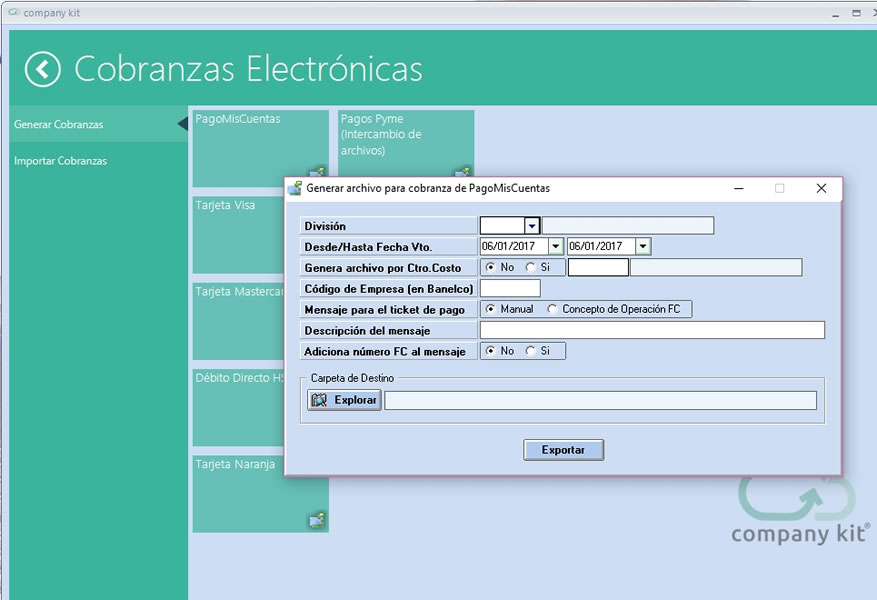The width and height of the screenshot is (877, 600).
Task: Open the Tarjeta Mastercard tile
Action: coord(239,321)
